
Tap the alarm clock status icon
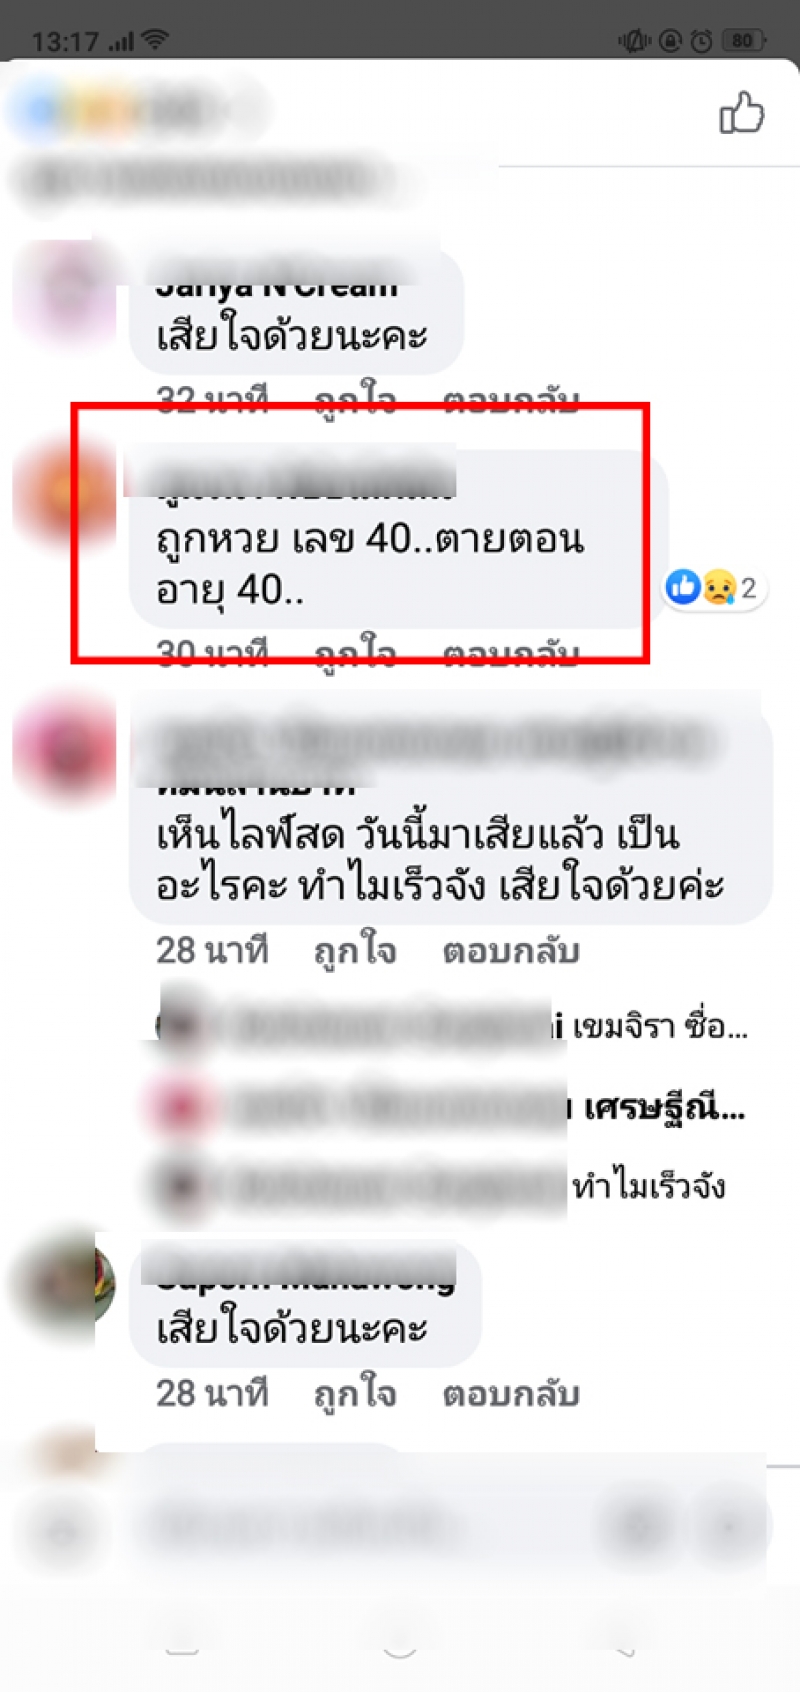[702, 41]
